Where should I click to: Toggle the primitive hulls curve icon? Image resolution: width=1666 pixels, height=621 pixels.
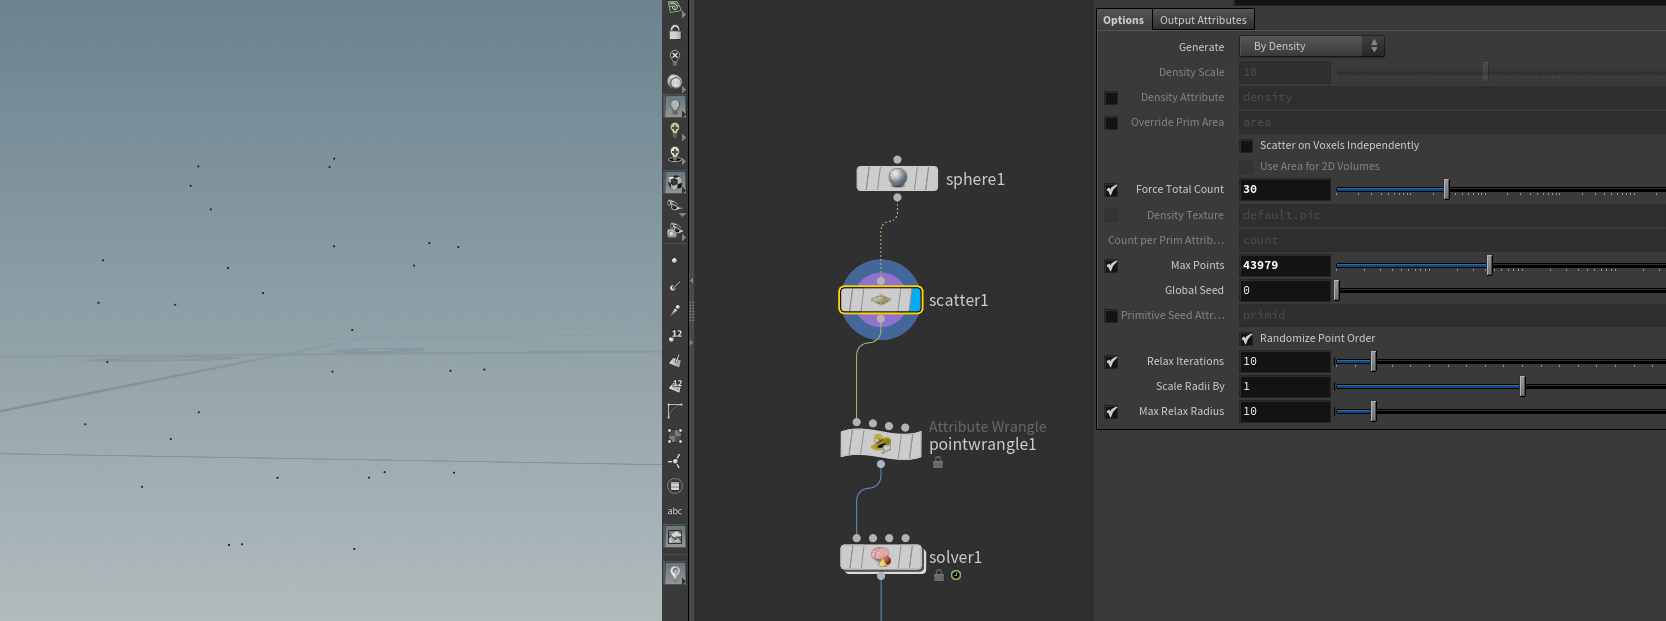[675, 410]
